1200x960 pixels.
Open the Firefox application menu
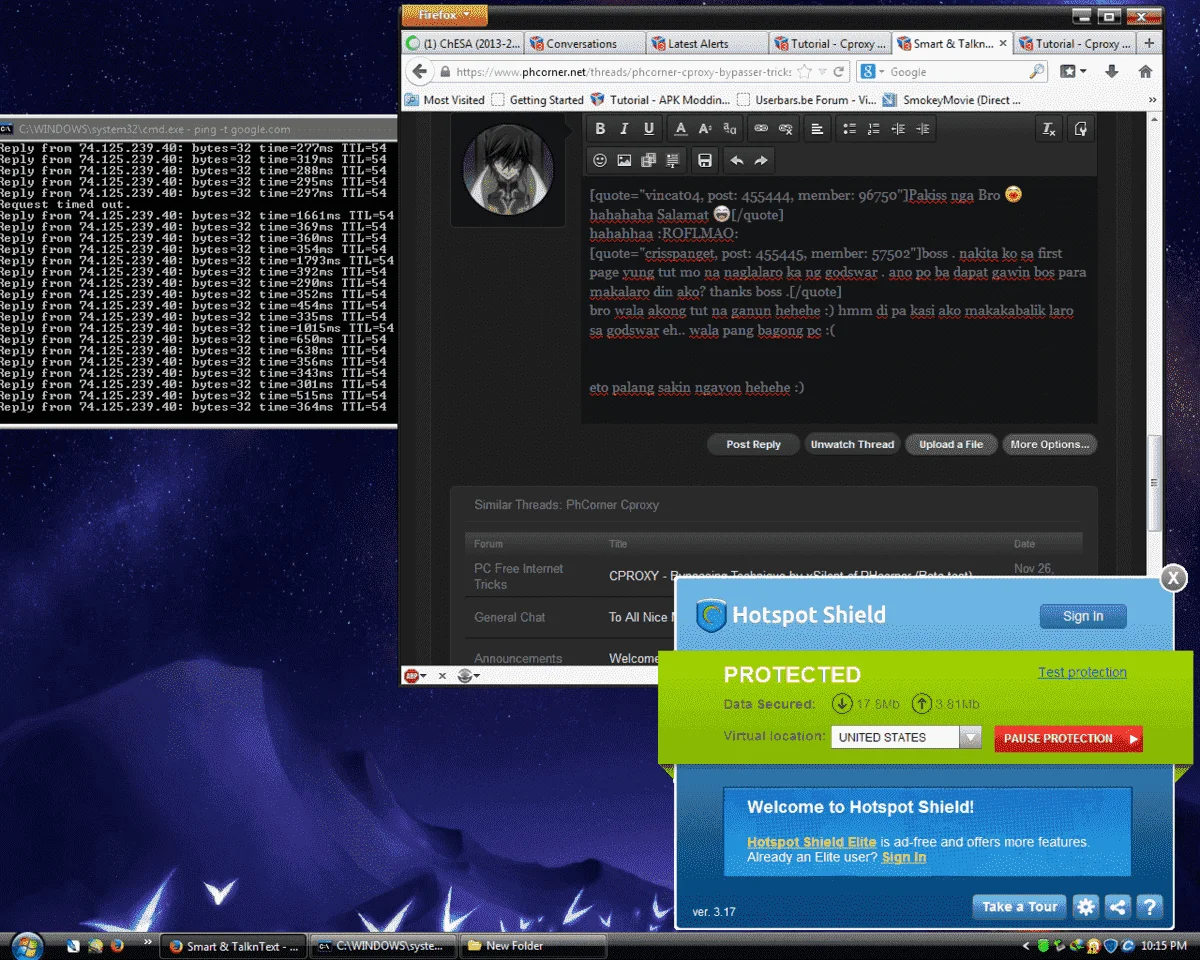tap(444, 15)
